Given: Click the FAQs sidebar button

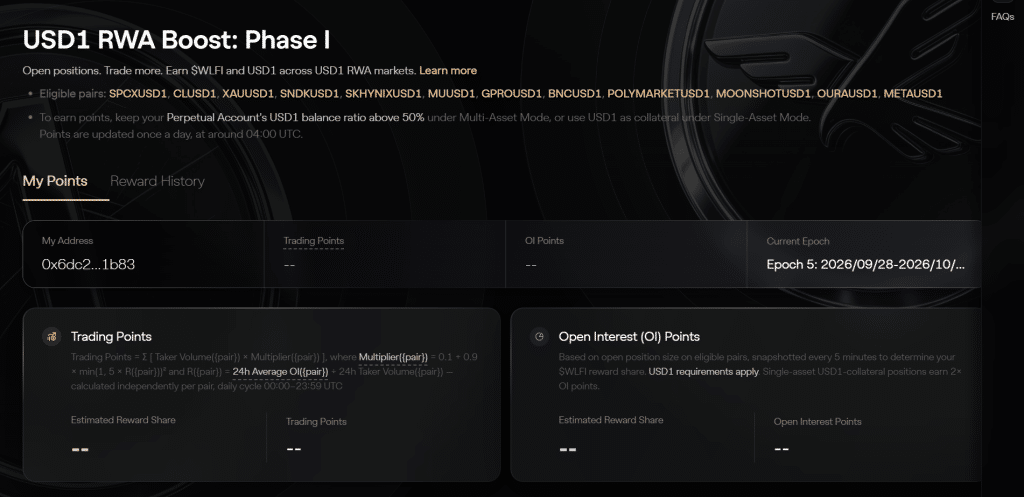Looking at the screenshot, I should pos(1002,17).
